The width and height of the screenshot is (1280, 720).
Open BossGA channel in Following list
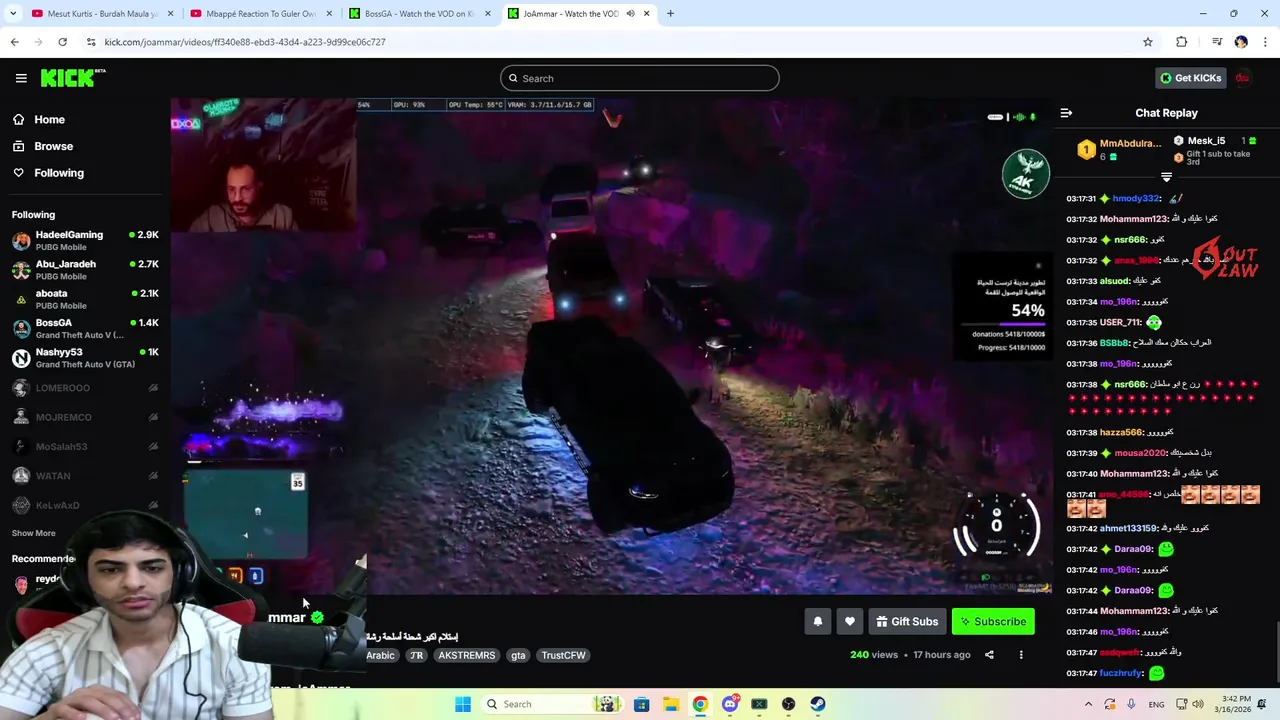(x=85, y=328)
